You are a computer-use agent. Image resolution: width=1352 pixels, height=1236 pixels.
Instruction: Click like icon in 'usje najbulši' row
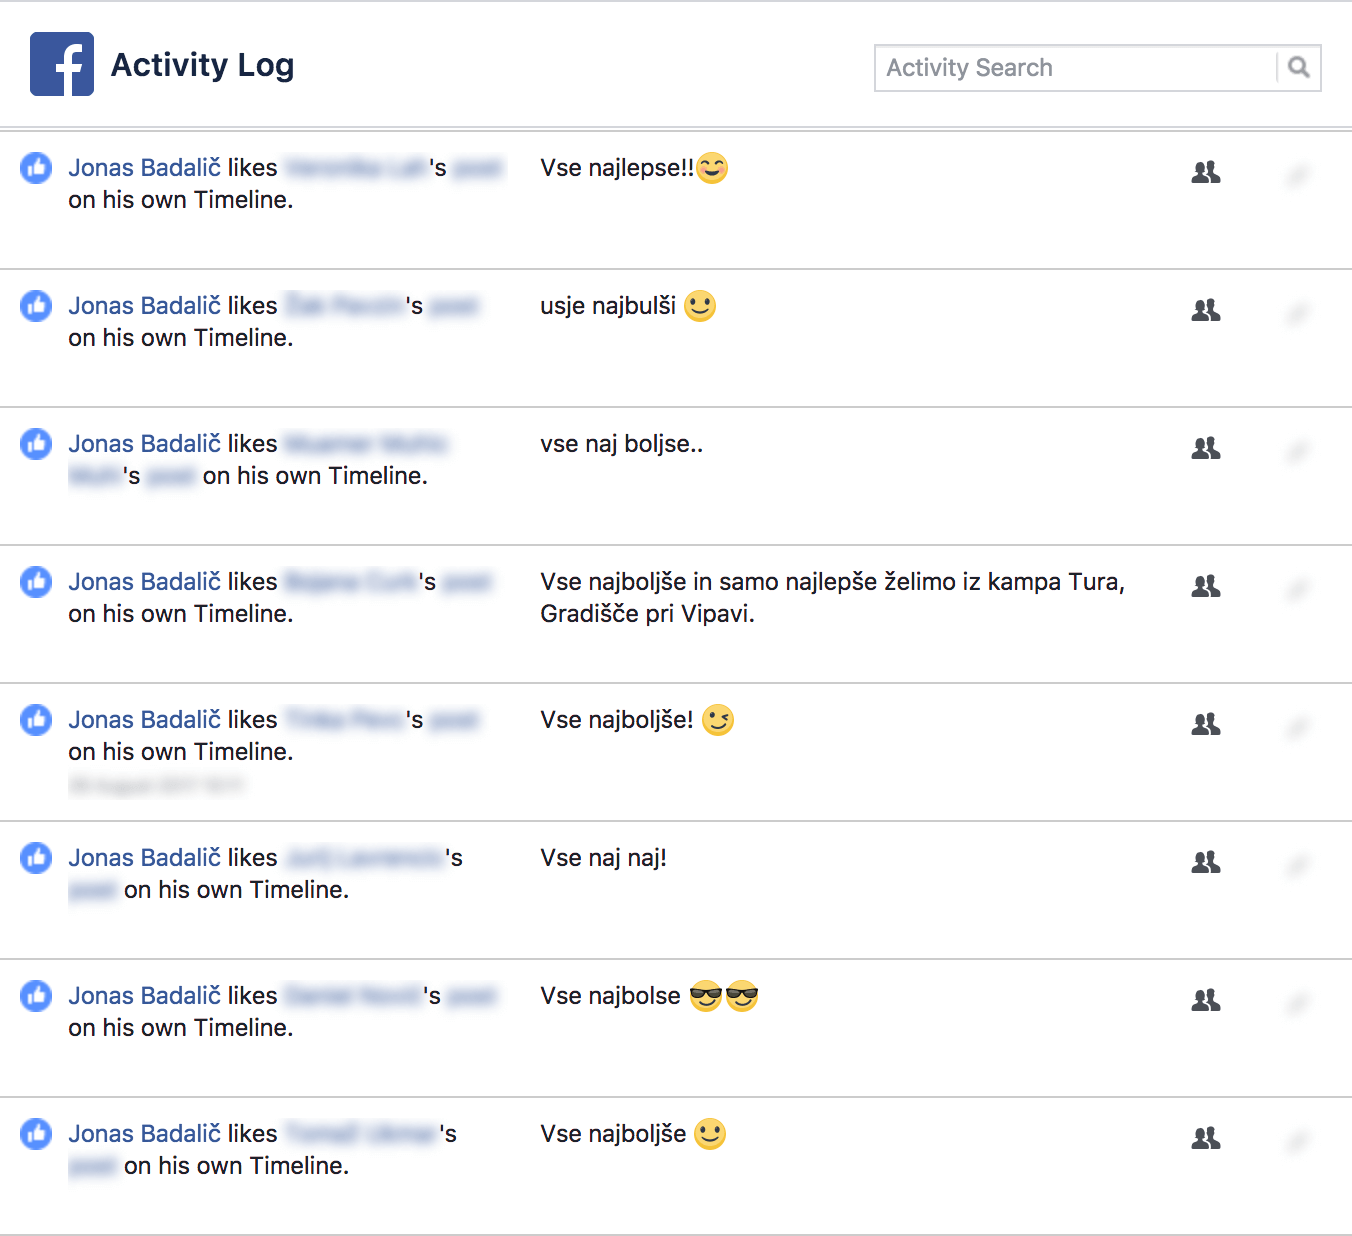click(37, 305)
